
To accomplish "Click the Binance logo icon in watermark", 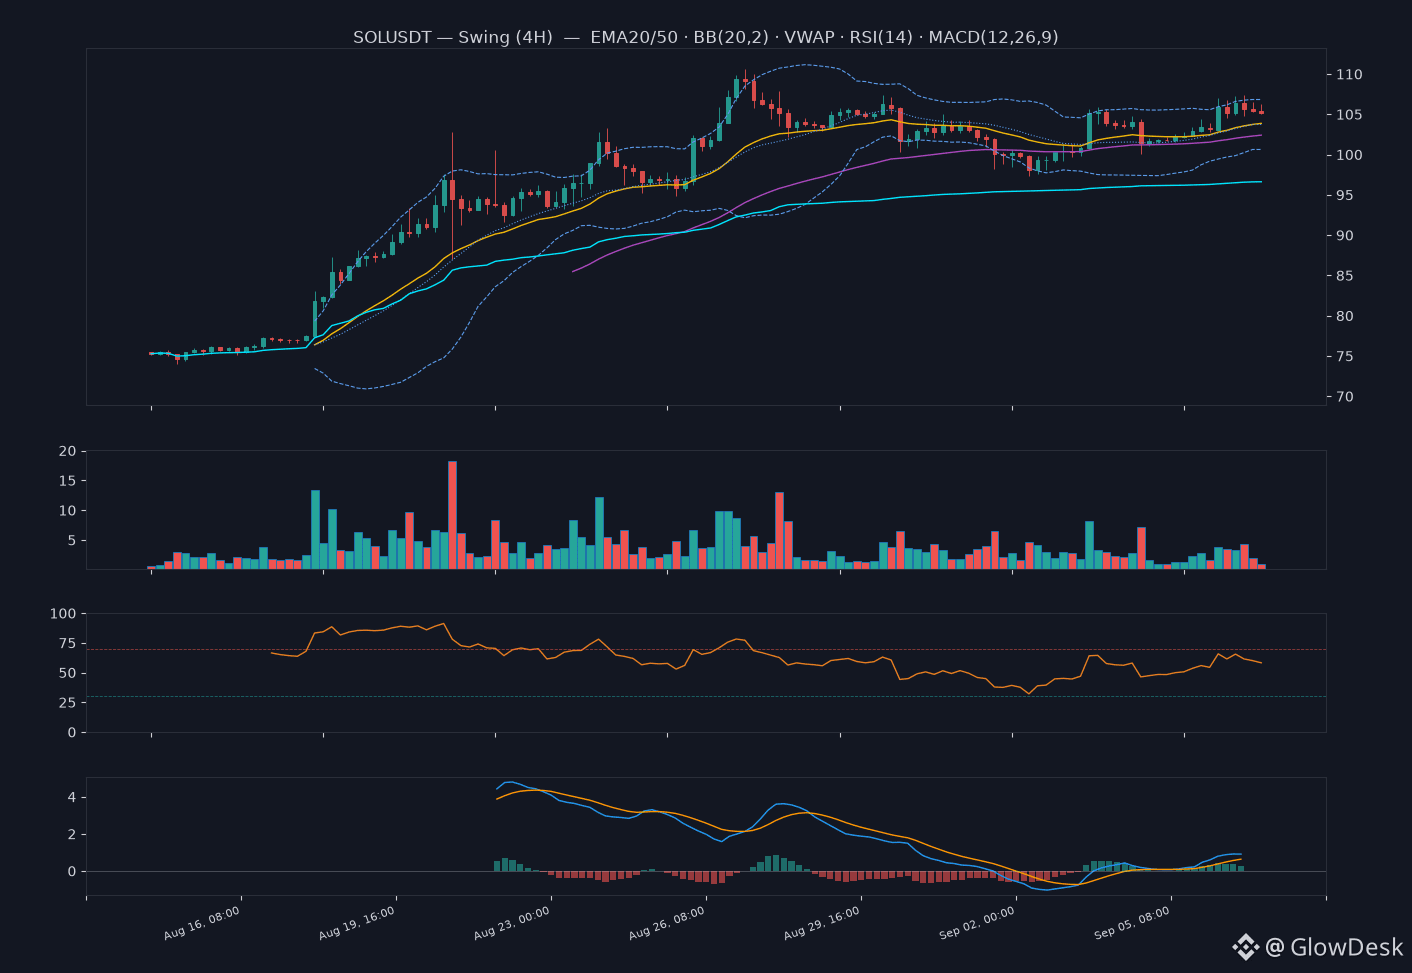I will pyautogui.click(x=1245, y=947).
